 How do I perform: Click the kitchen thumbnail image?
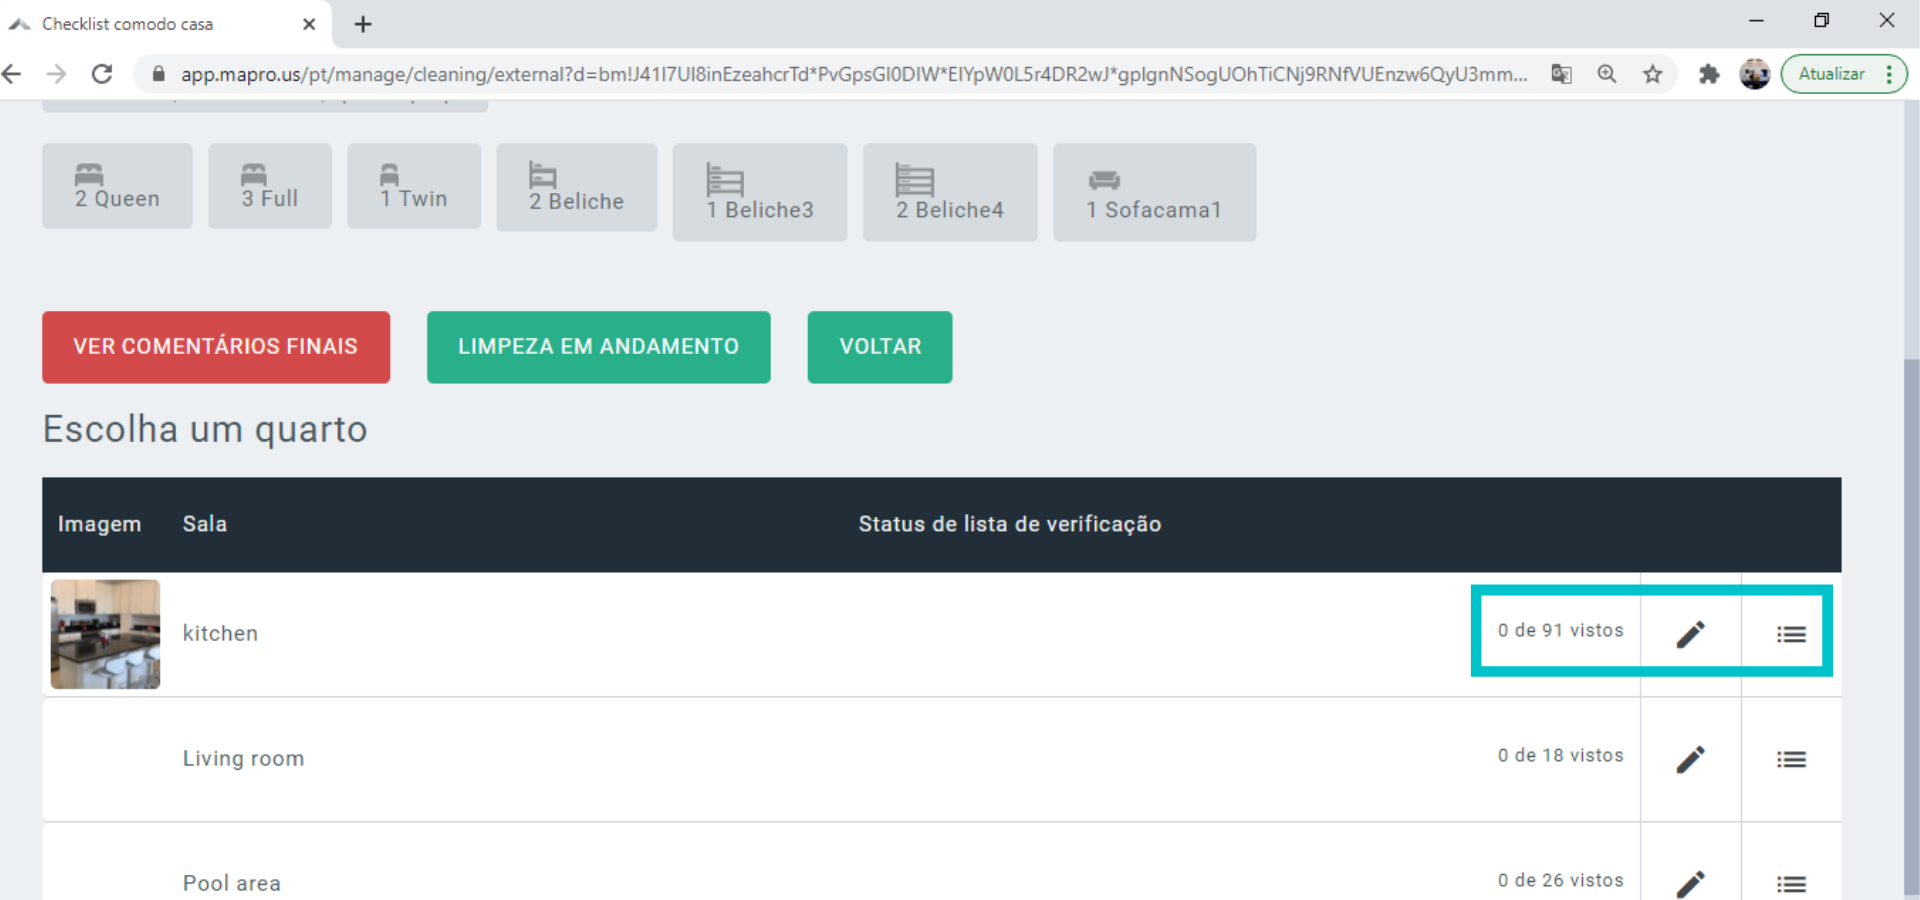point(105,634)
